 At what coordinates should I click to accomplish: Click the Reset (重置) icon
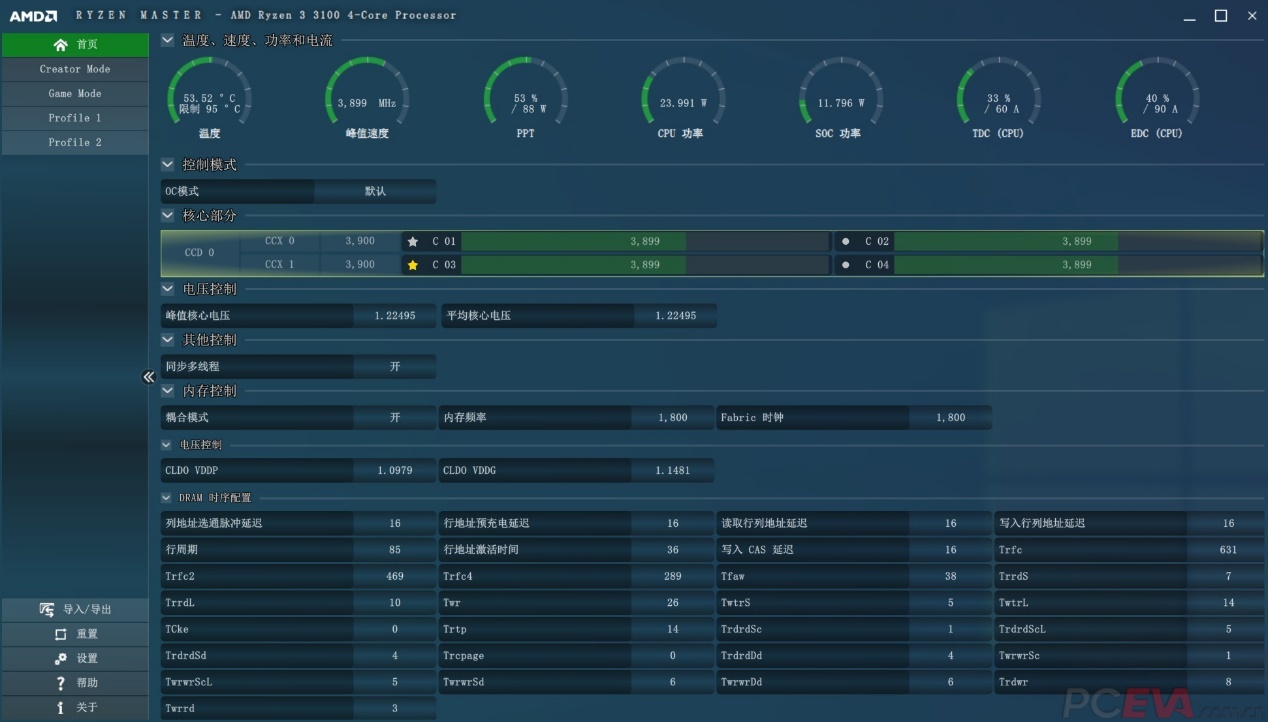pos(60,634)
